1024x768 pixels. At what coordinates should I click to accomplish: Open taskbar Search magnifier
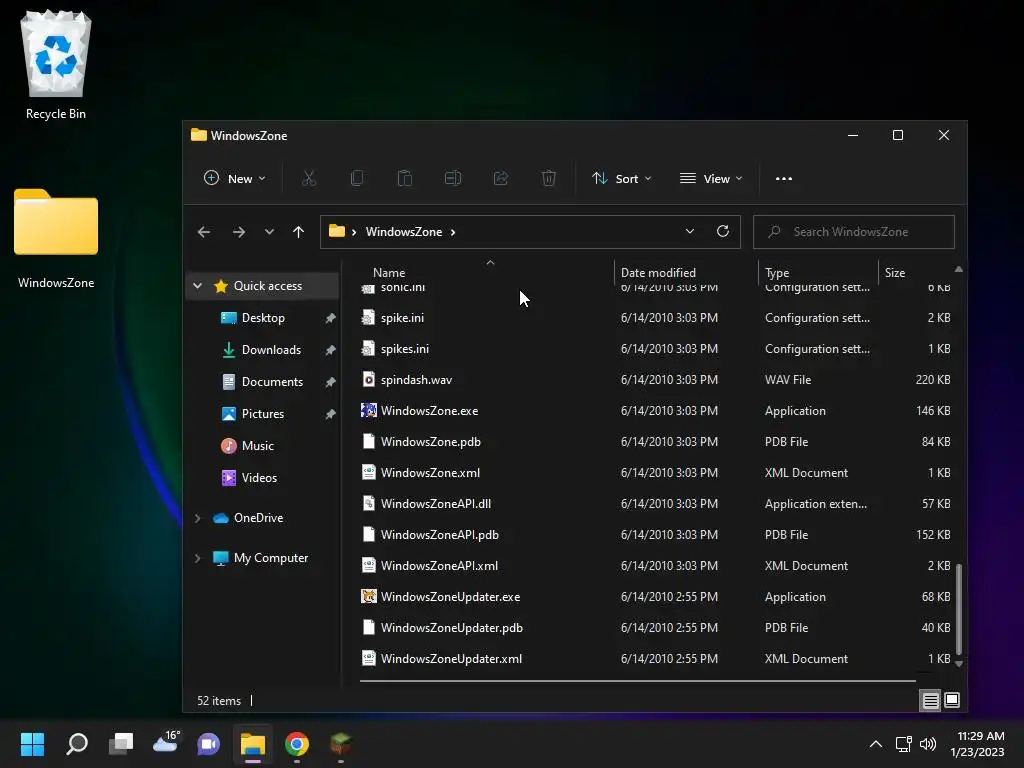pyautogui.click(x=77, y=744)
